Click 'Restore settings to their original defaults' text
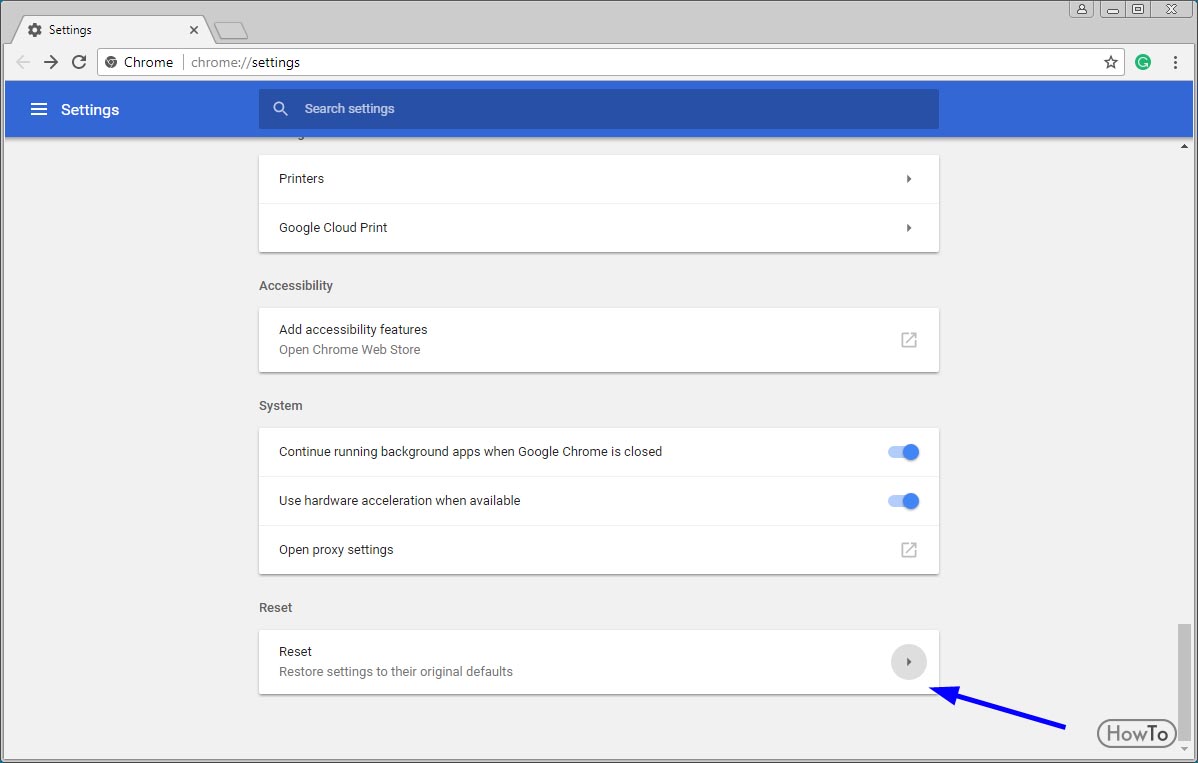Viewport: 1198px width, 763px height. tap(396, 672)
